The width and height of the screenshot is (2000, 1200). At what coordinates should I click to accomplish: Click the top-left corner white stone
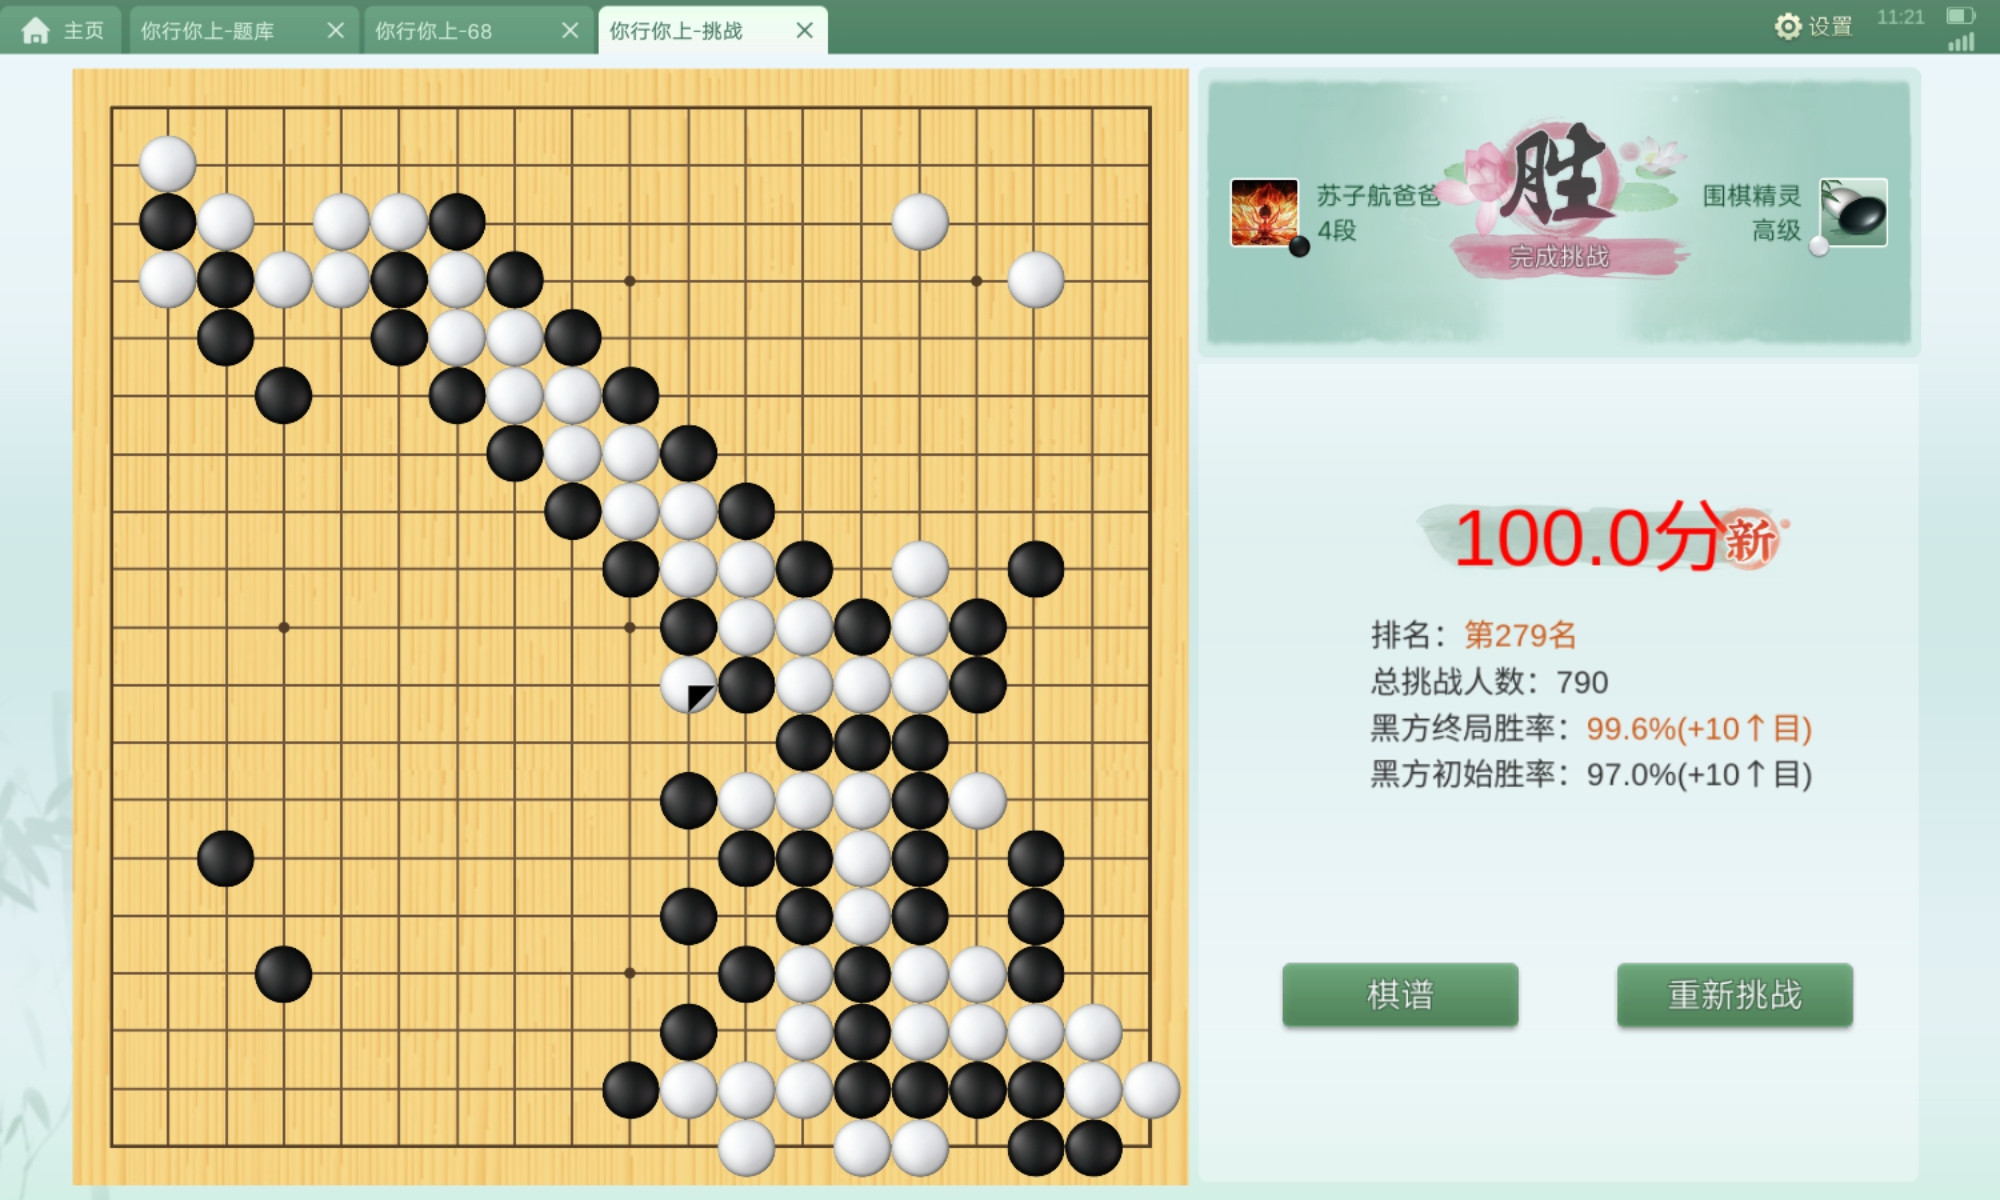click(x=167, y=164)
